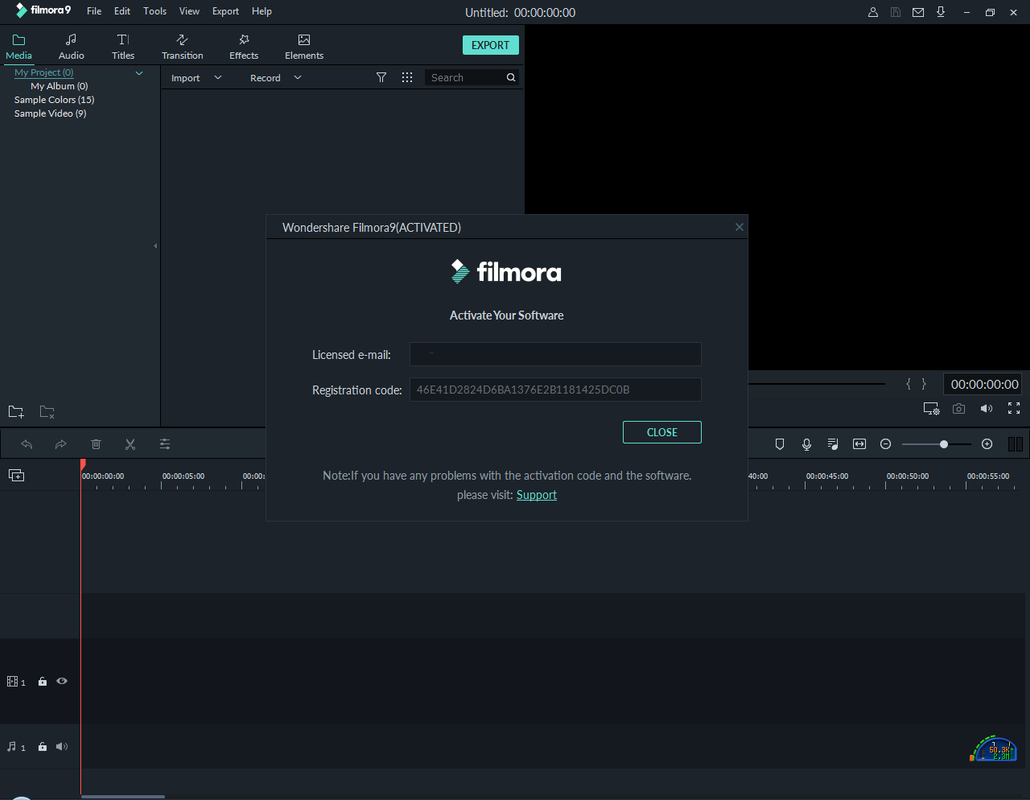Zoom out the timeline with minus
This screenshot has height=800, width=1030.
[885, 444]
